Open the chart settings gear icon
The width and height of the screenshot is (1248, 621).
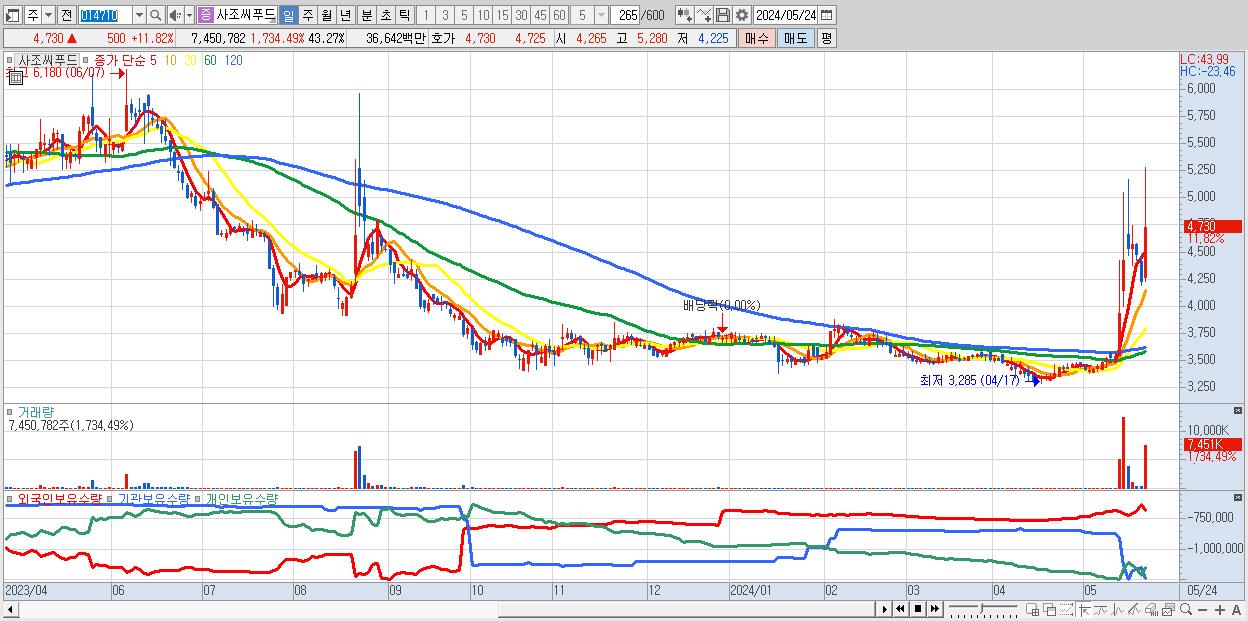[741, 15]
